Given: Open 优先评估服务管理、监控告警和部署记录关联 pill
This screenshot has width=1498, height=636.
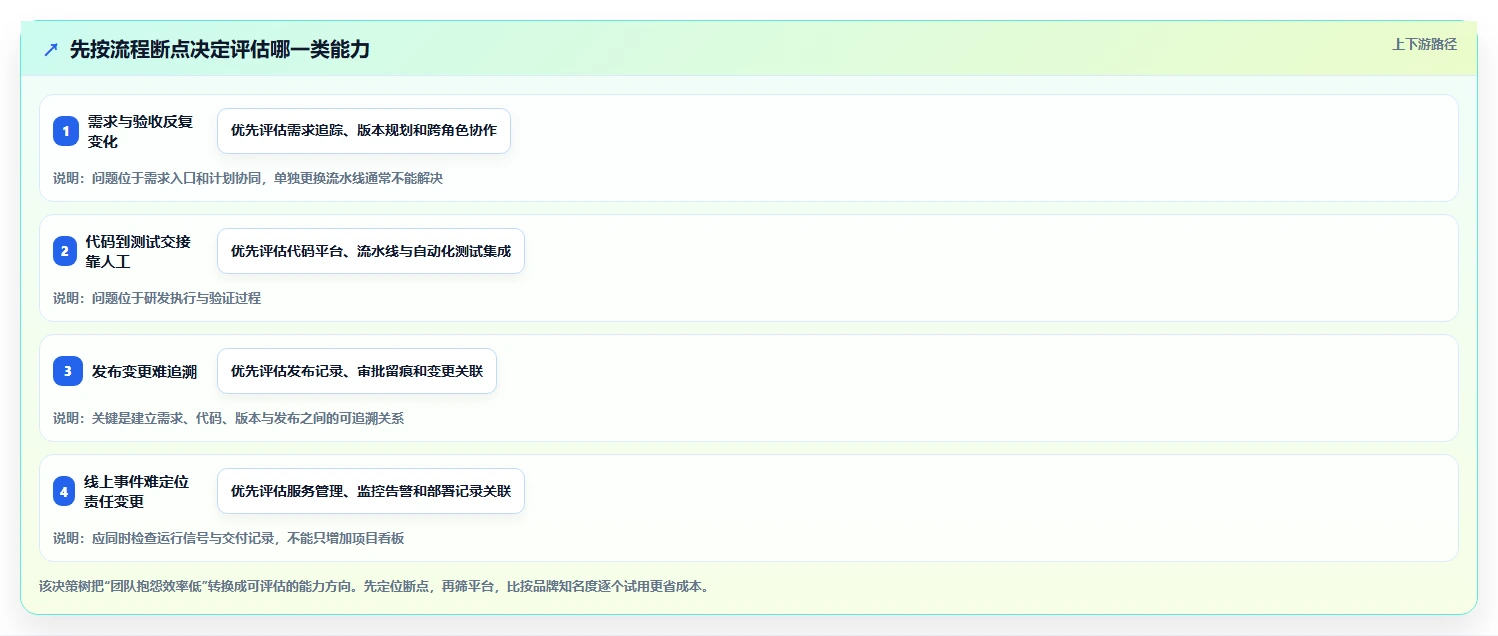Looking at the screenshot, I should 371,491.
